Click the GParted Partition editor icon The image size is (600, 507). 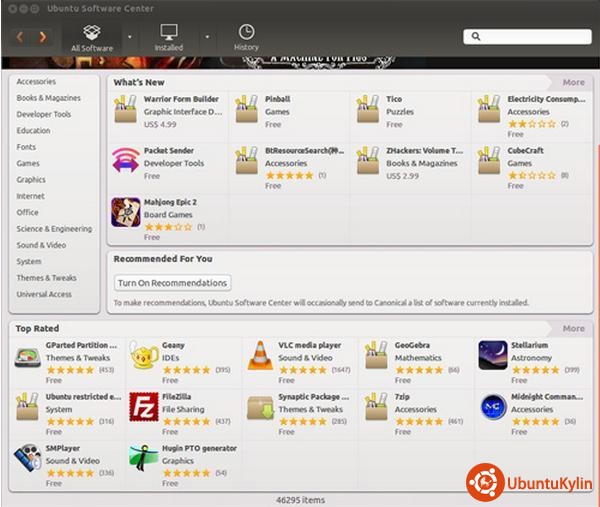coord(28,357)
